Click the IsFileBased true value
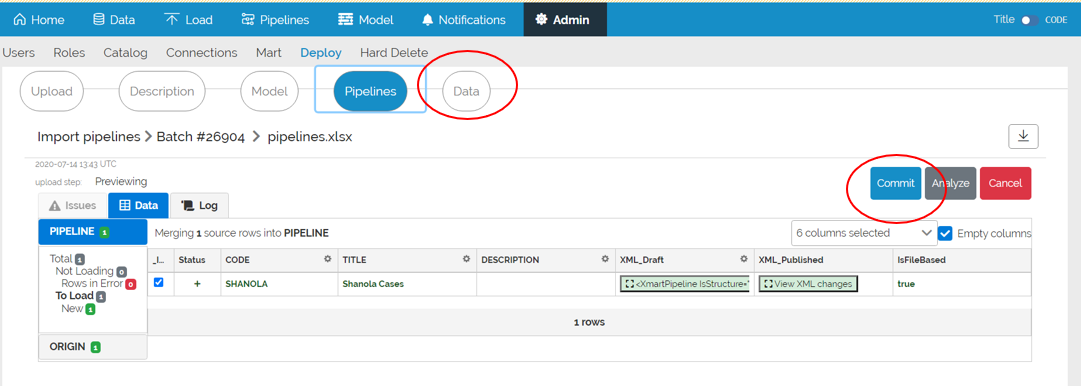The height and width of the screenshot is (386, 1081). (x=907, y=283)
